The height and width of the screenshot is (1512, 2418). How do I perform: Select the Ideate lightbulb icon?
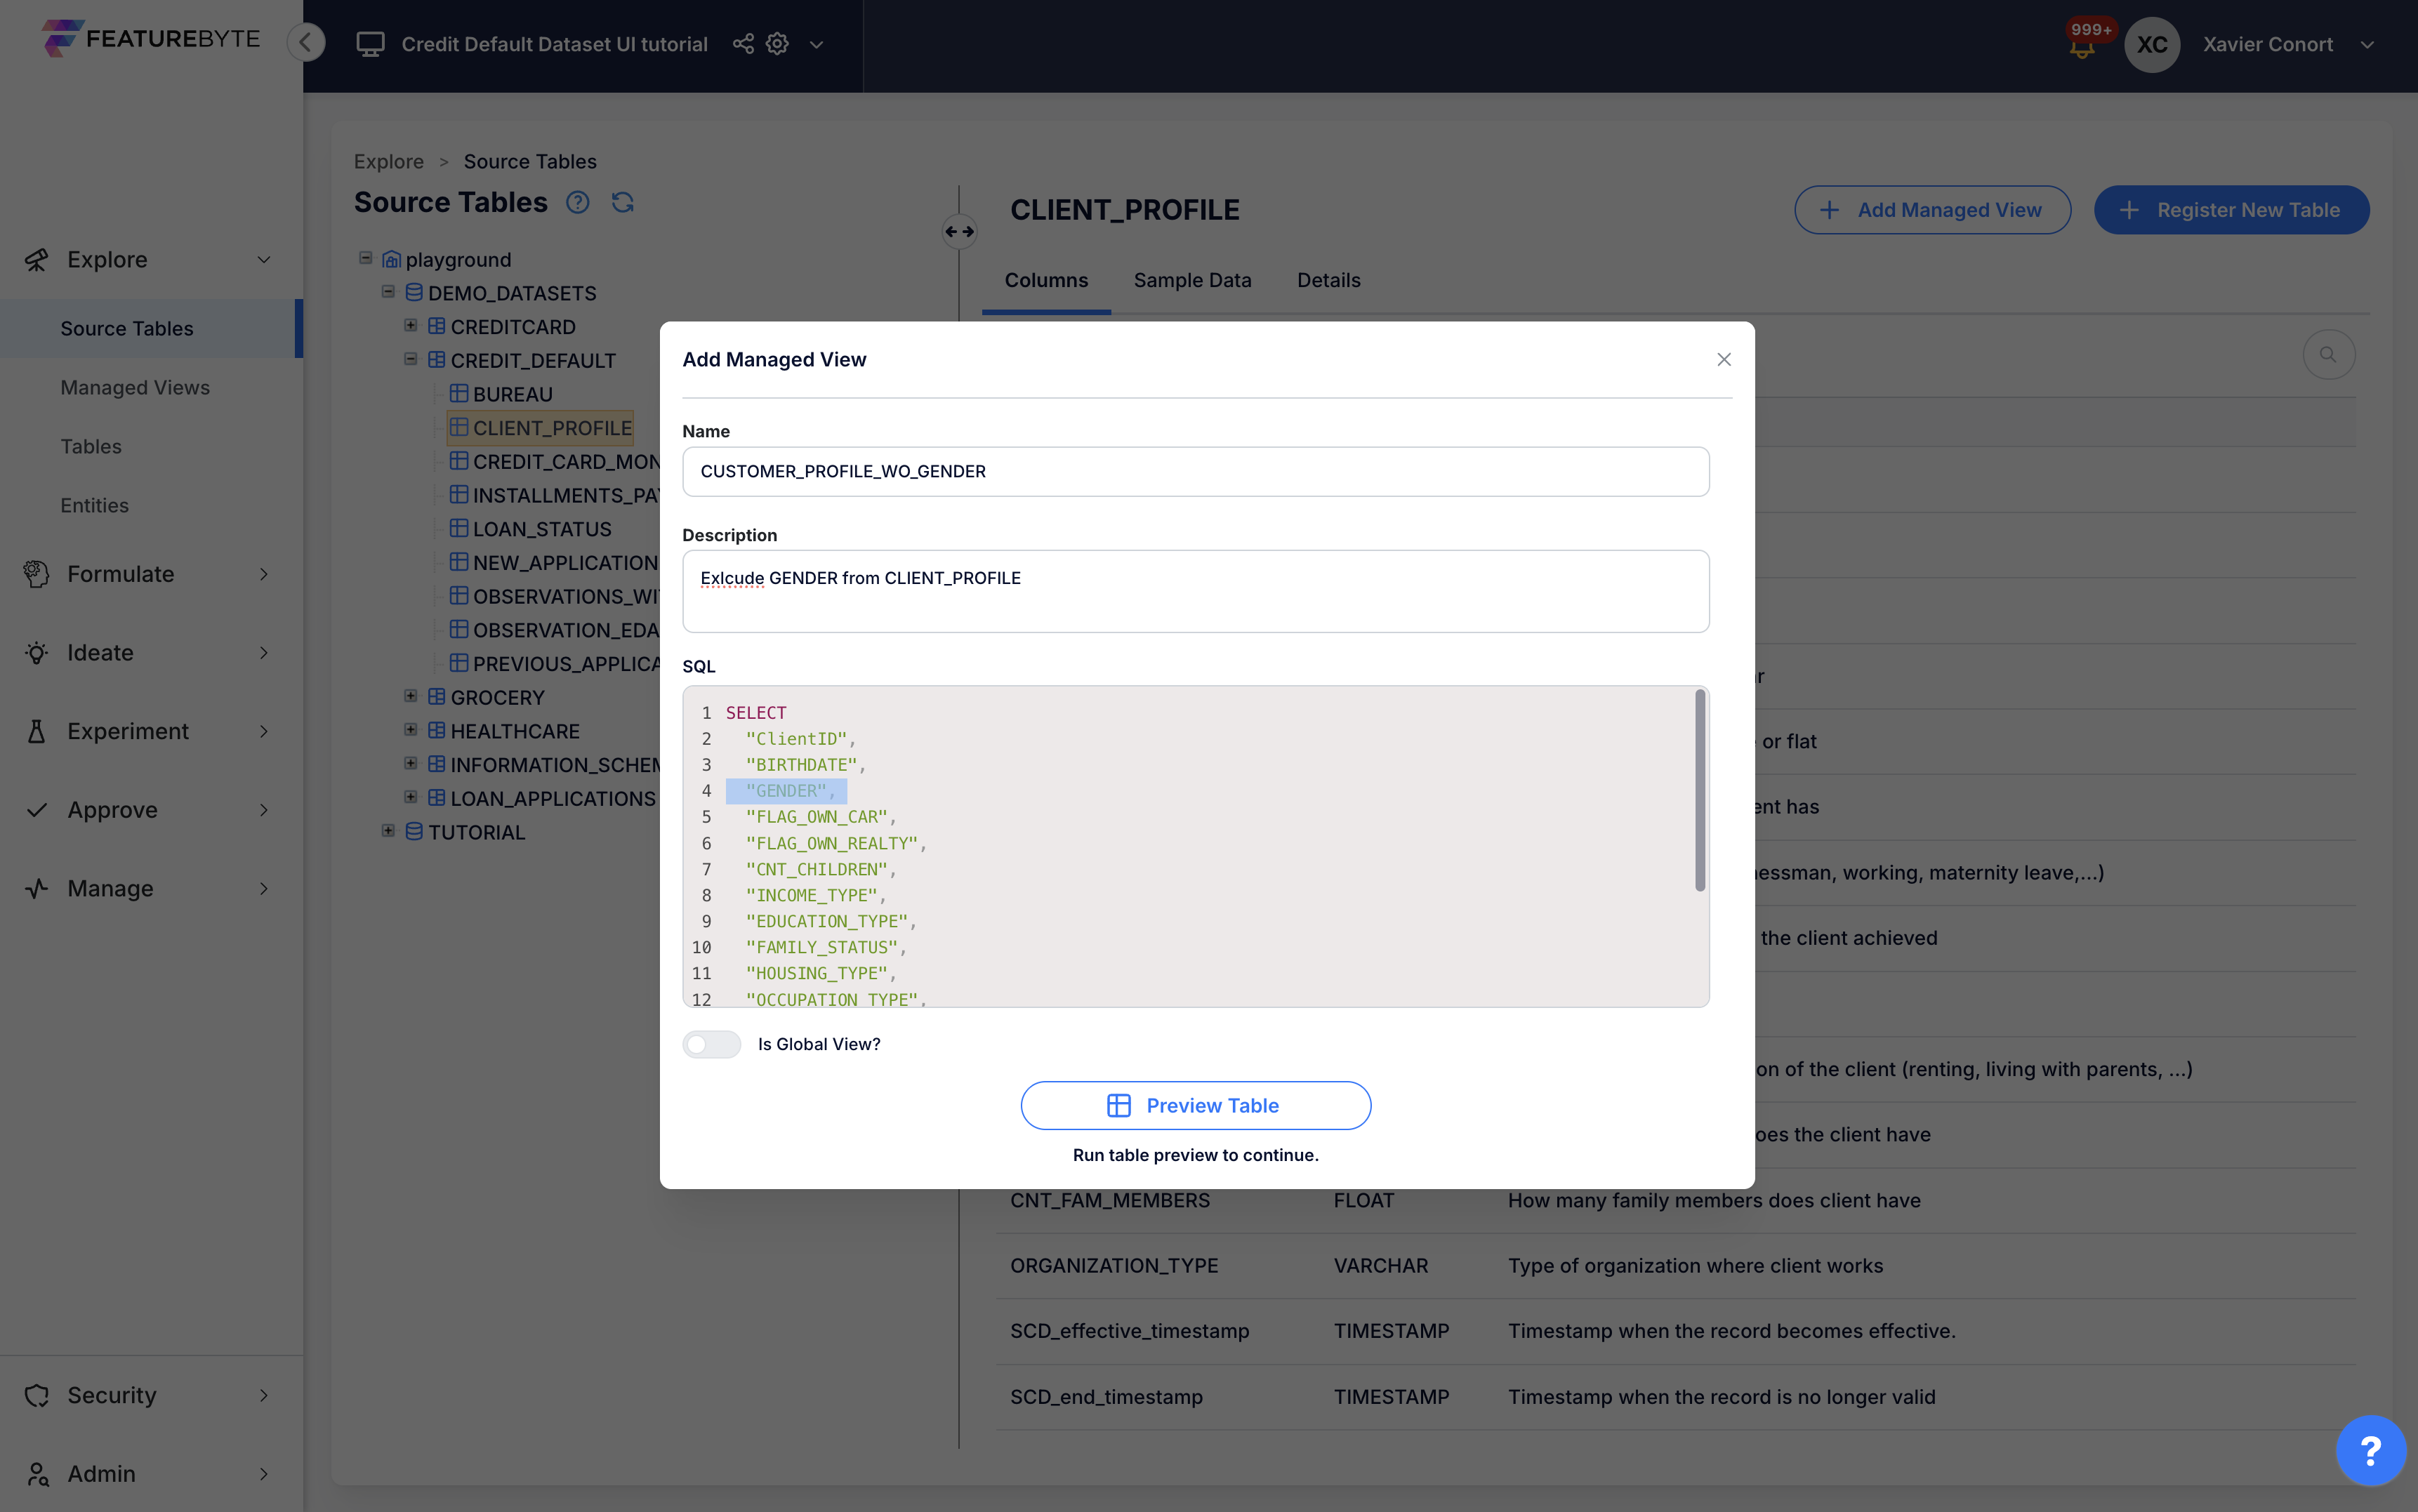pos(36,652)
